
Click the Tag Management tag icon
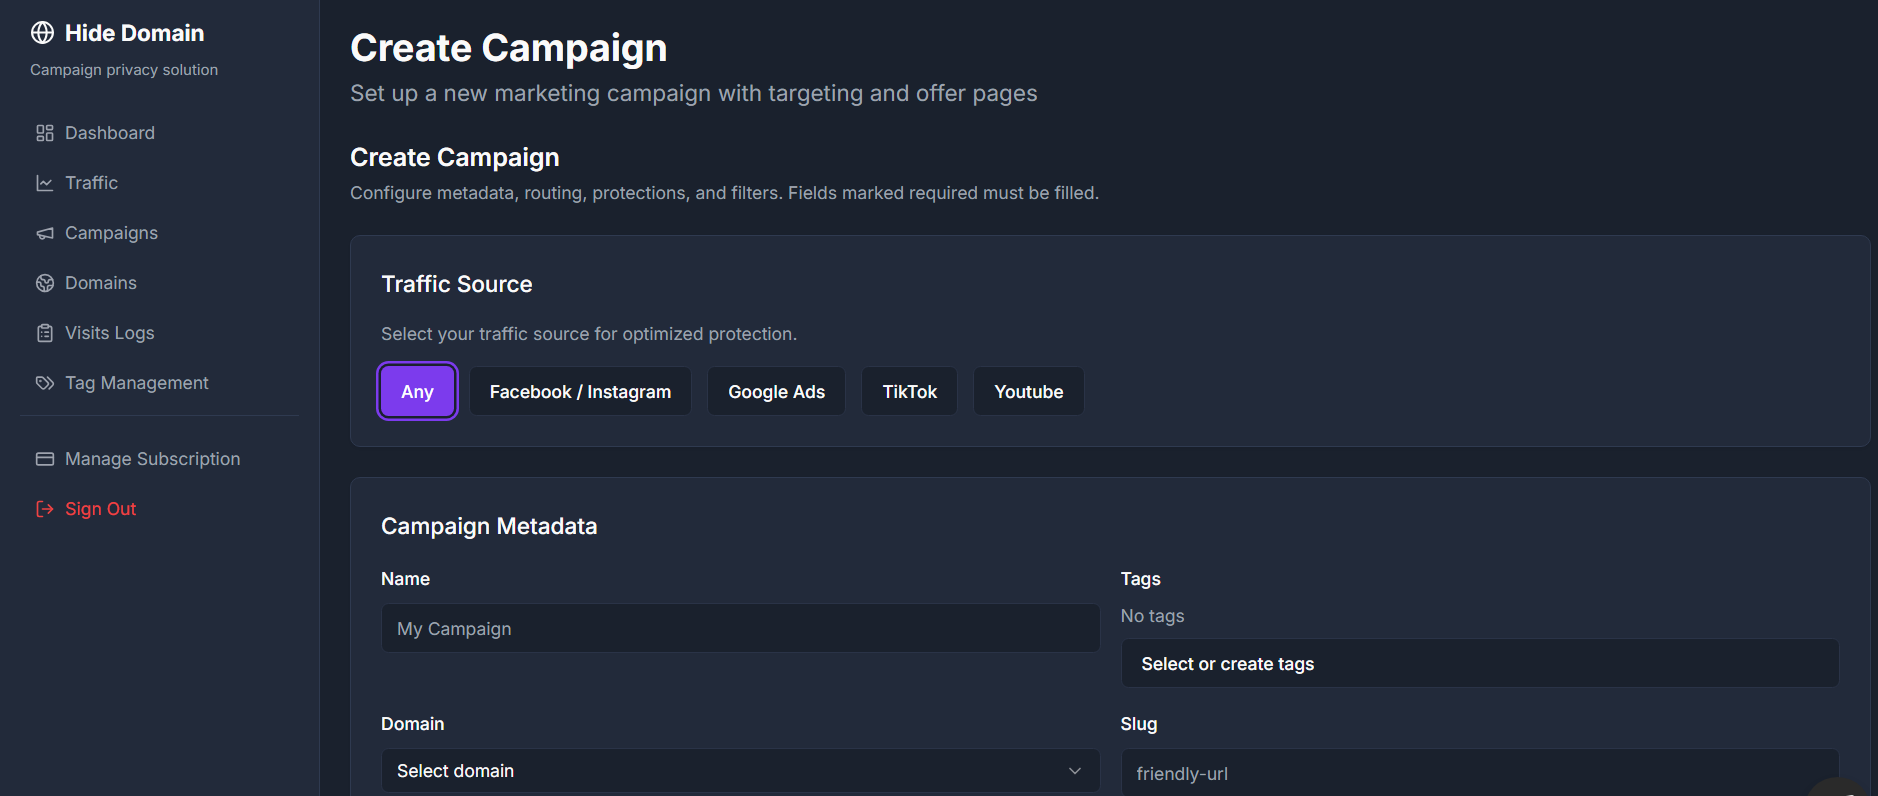[45, 383]
